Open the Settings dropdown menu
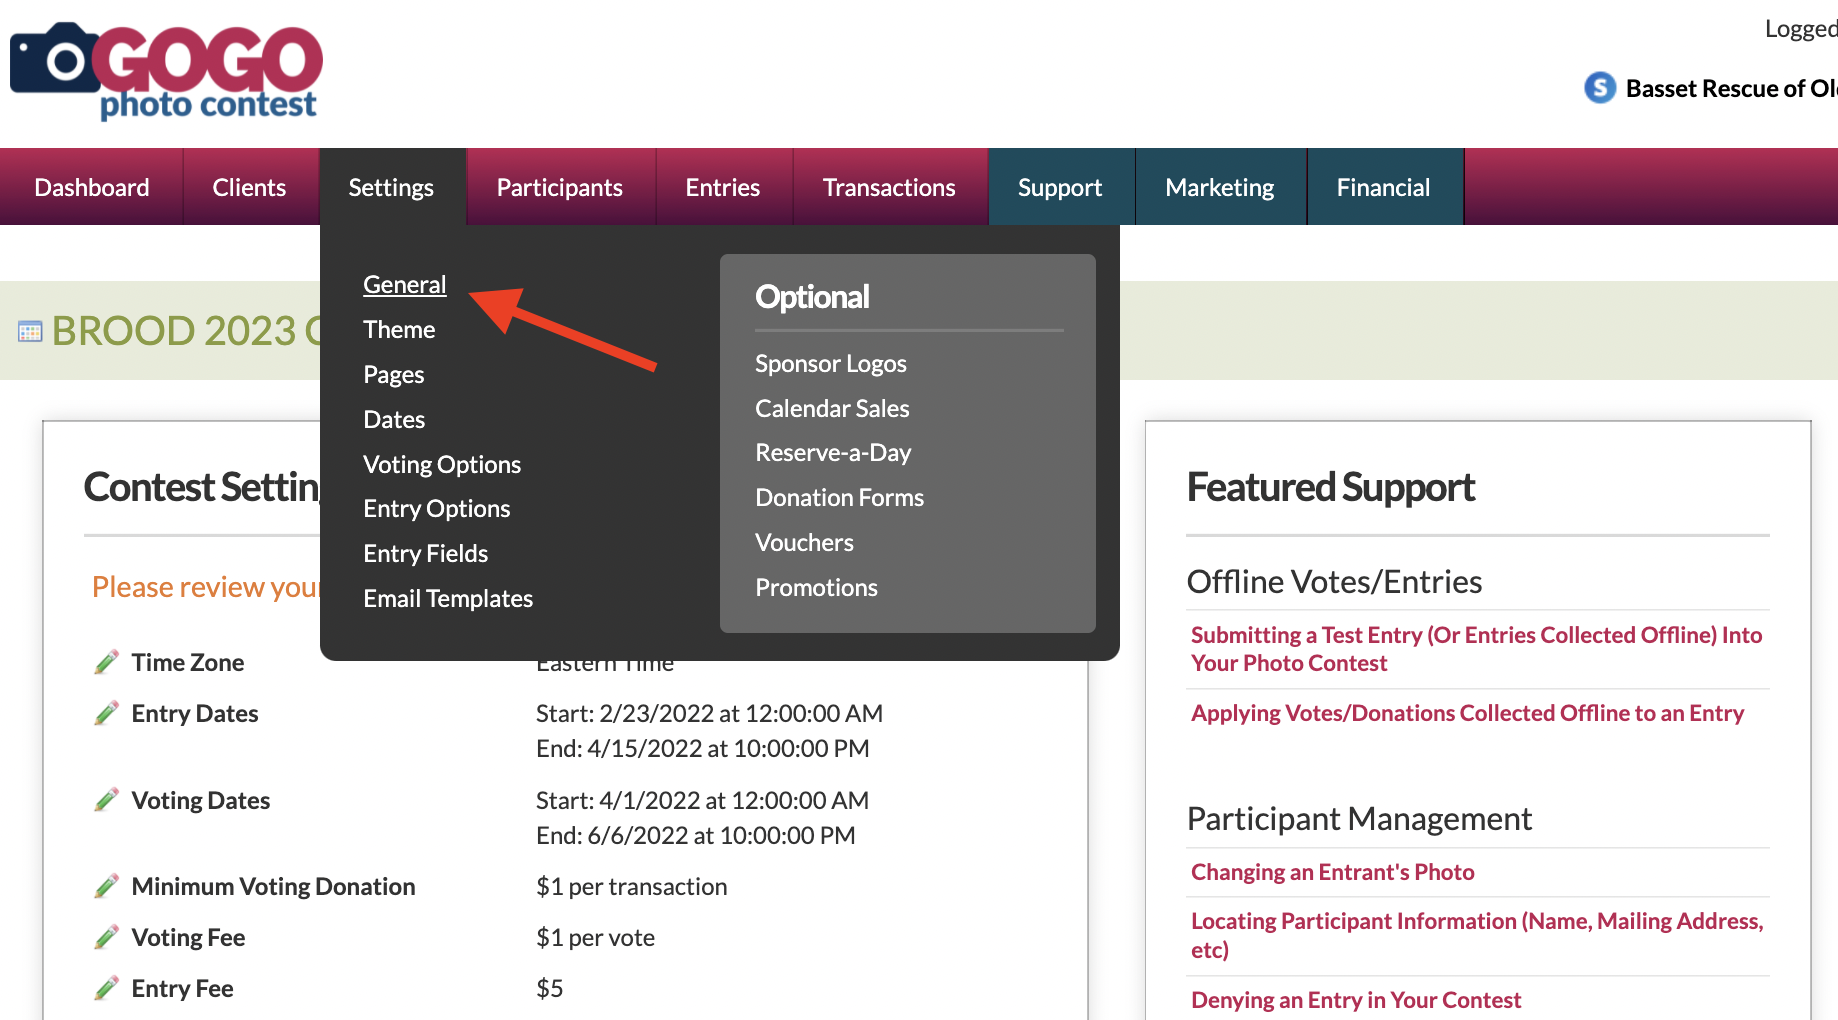The width and height of the screenshot is (1838, 1020). coord(391,187)
